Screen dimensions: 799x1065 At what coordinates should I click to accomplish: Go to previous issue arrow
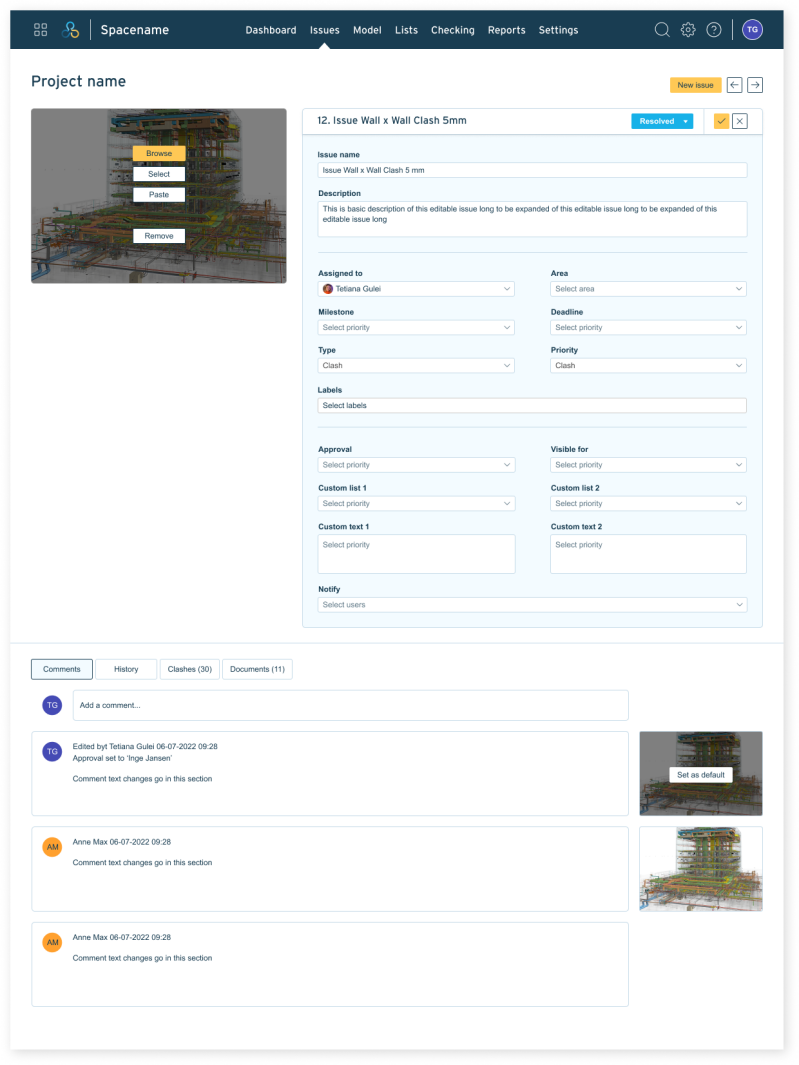(x=734, y=85)
